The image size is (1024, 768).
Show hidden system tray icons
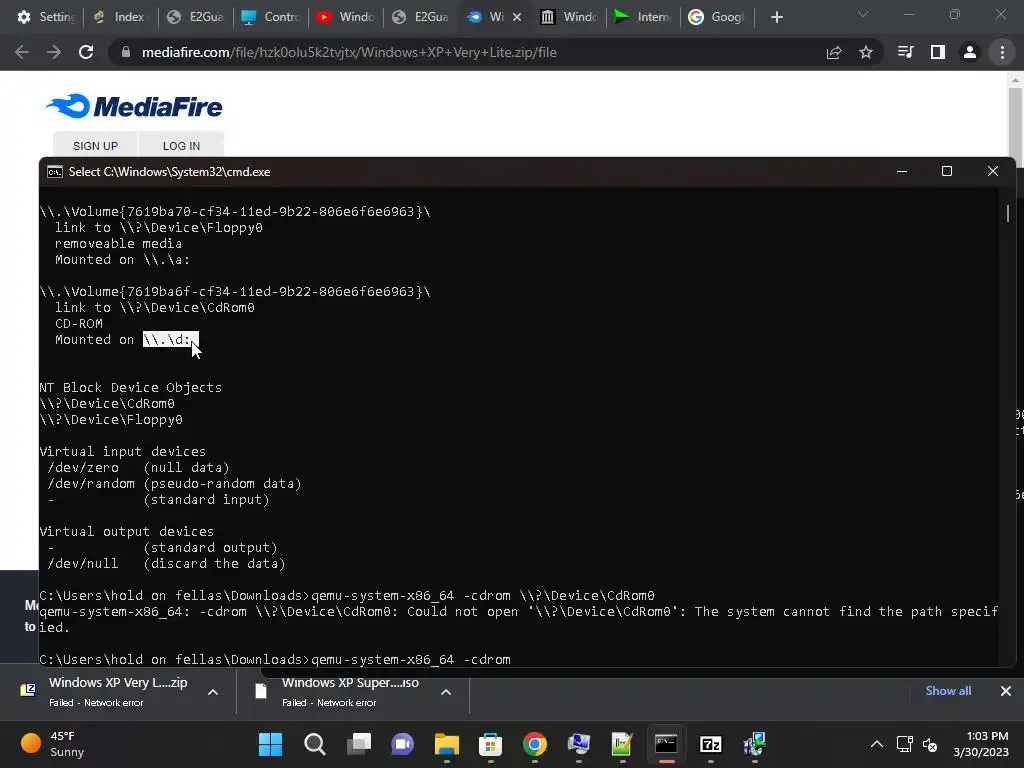pos(876,744)
